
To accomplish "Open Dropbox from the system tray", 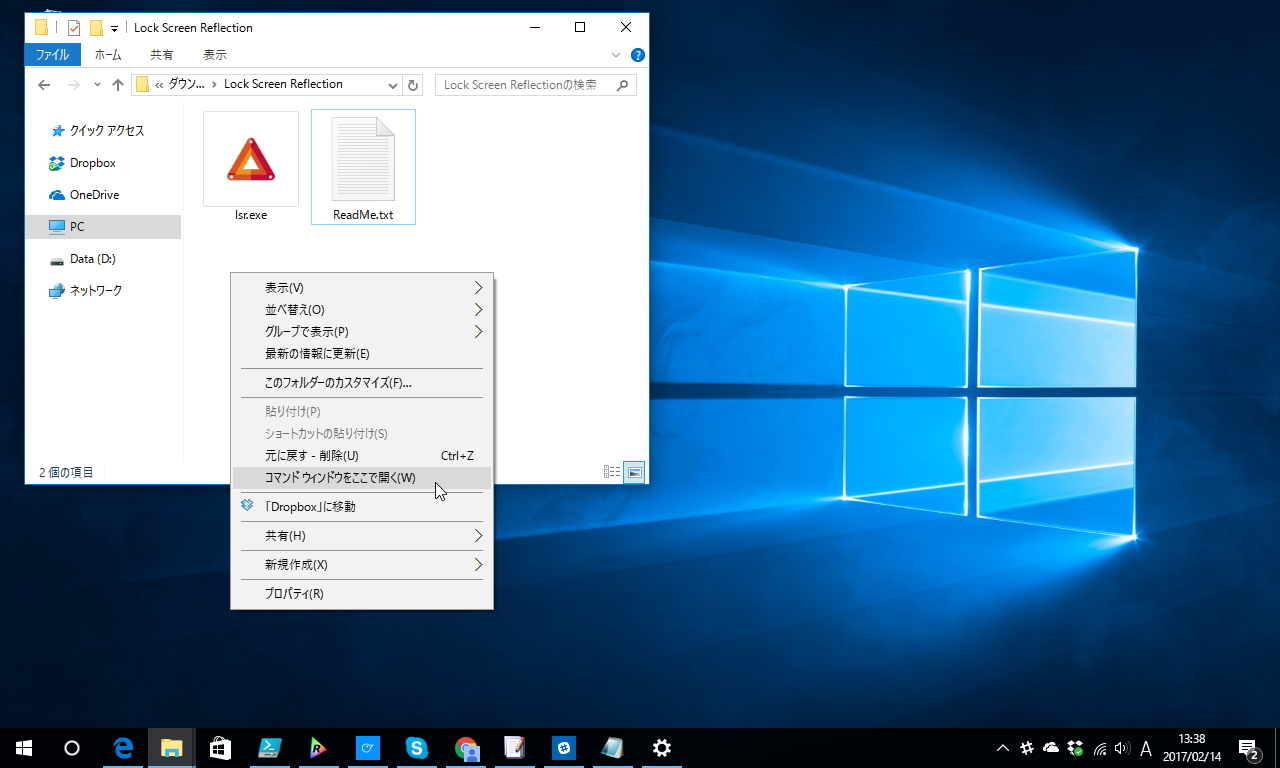I will coord(1073,748).
